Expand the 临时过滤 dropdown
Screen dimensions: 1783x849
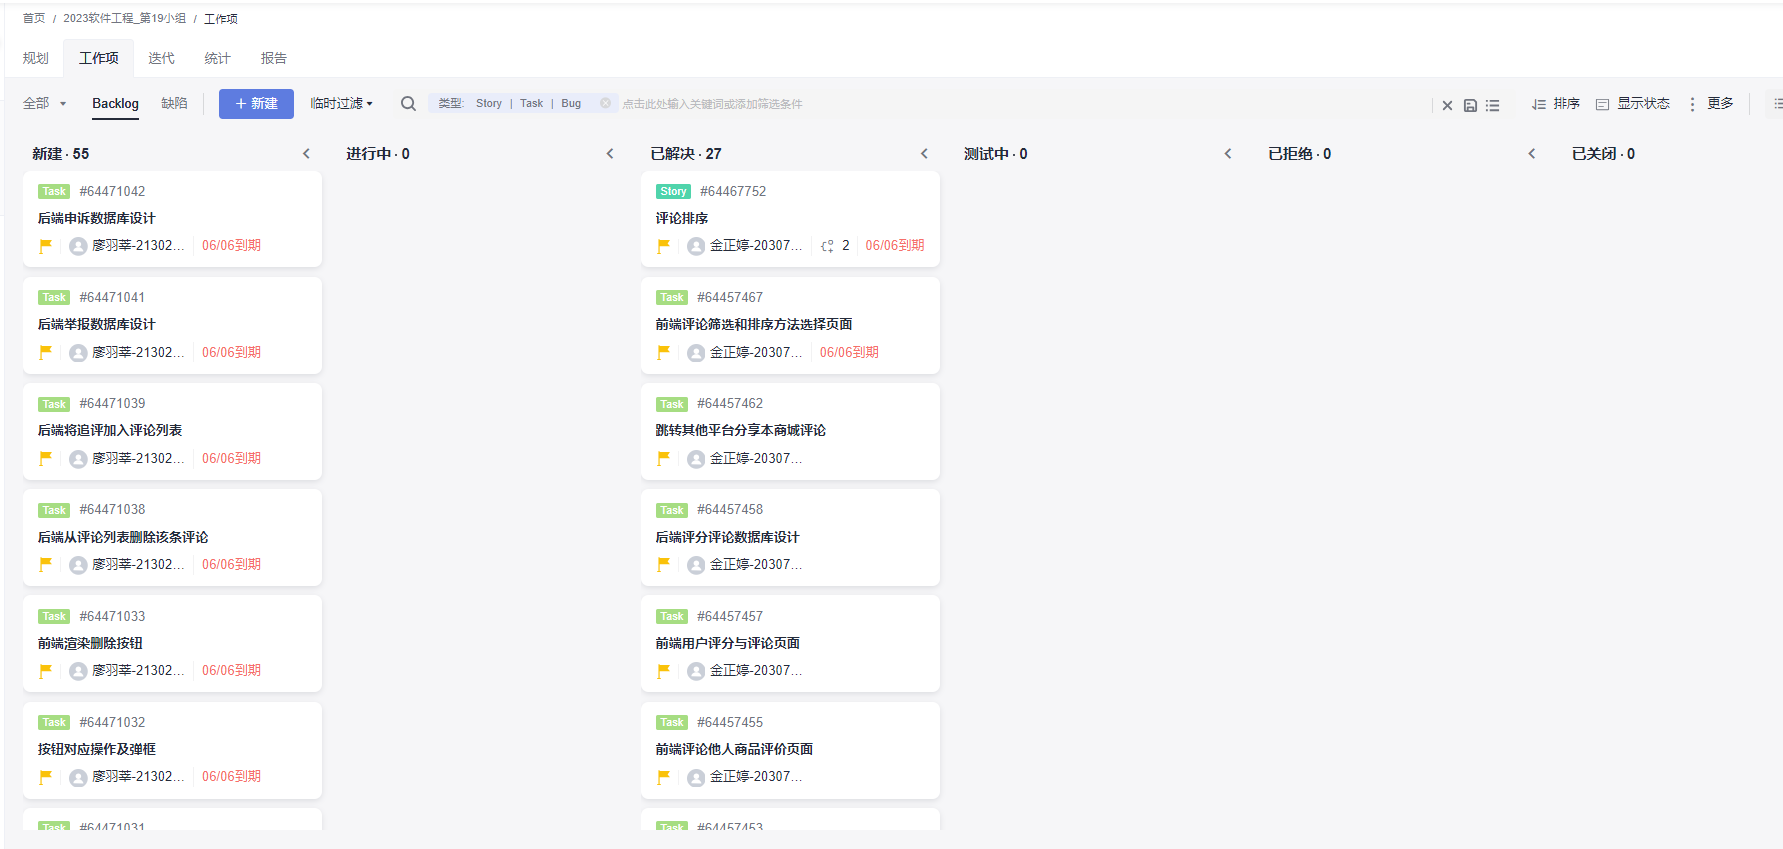point(341,103)
